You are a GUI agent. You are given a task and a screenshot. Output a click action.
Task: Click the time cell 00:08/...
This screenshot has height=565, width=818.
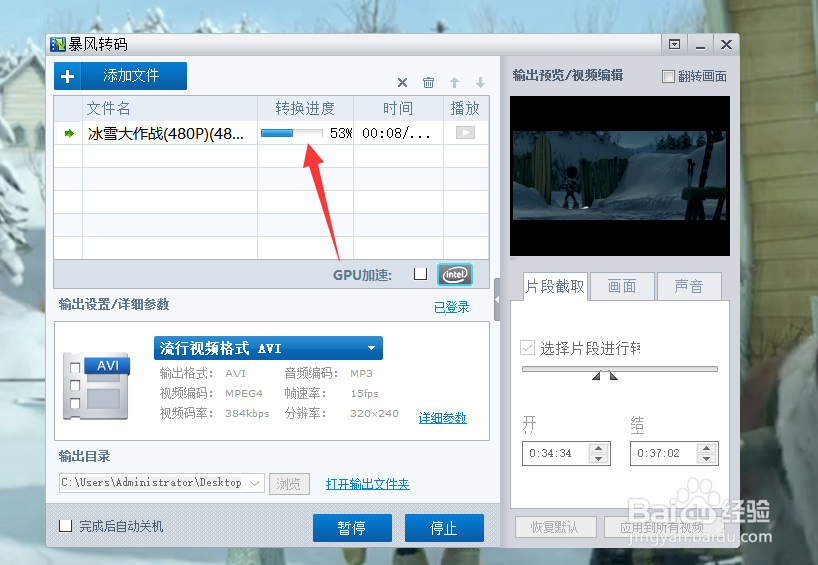[396, 134]
